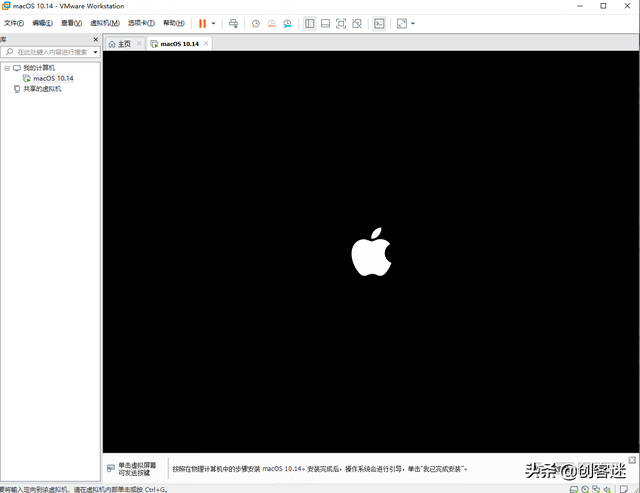Open the 查看(V) menu
Screen dimensions: 640x493
(71, 23)
